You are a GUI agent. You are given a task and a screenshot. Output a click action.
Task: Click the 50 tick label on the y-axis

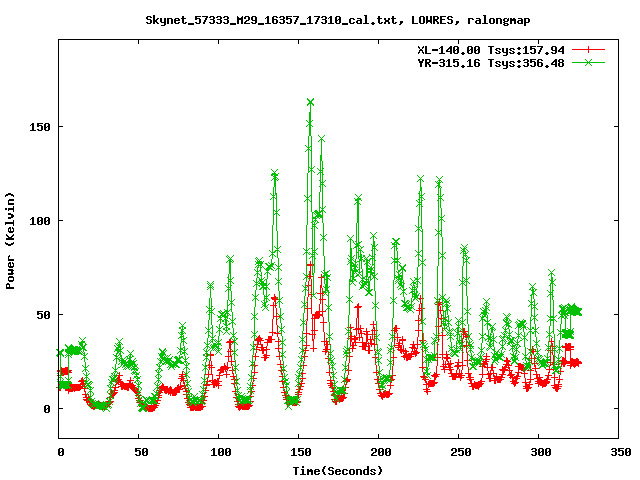(43, 315)
